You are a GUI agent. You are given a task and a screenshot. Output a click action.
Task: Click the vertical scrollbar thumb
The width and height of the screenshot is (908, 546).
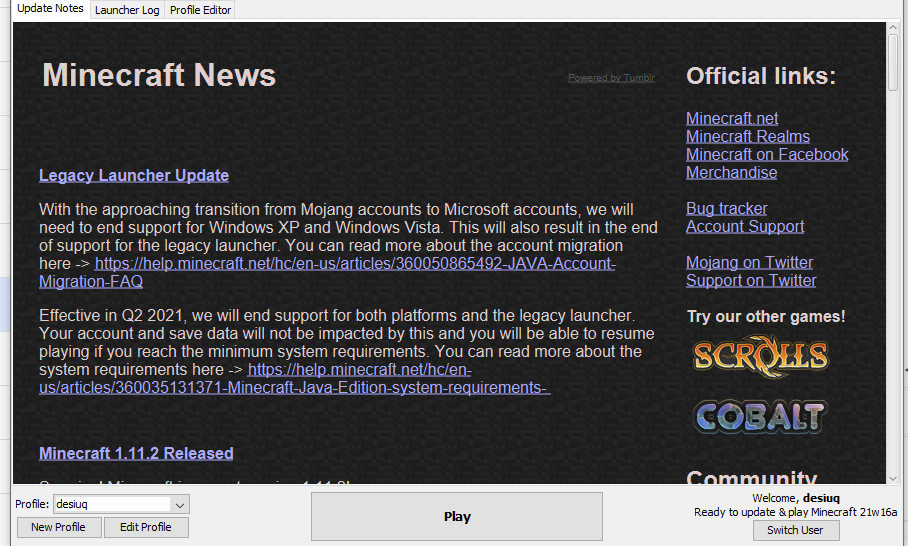coord(893,62)
